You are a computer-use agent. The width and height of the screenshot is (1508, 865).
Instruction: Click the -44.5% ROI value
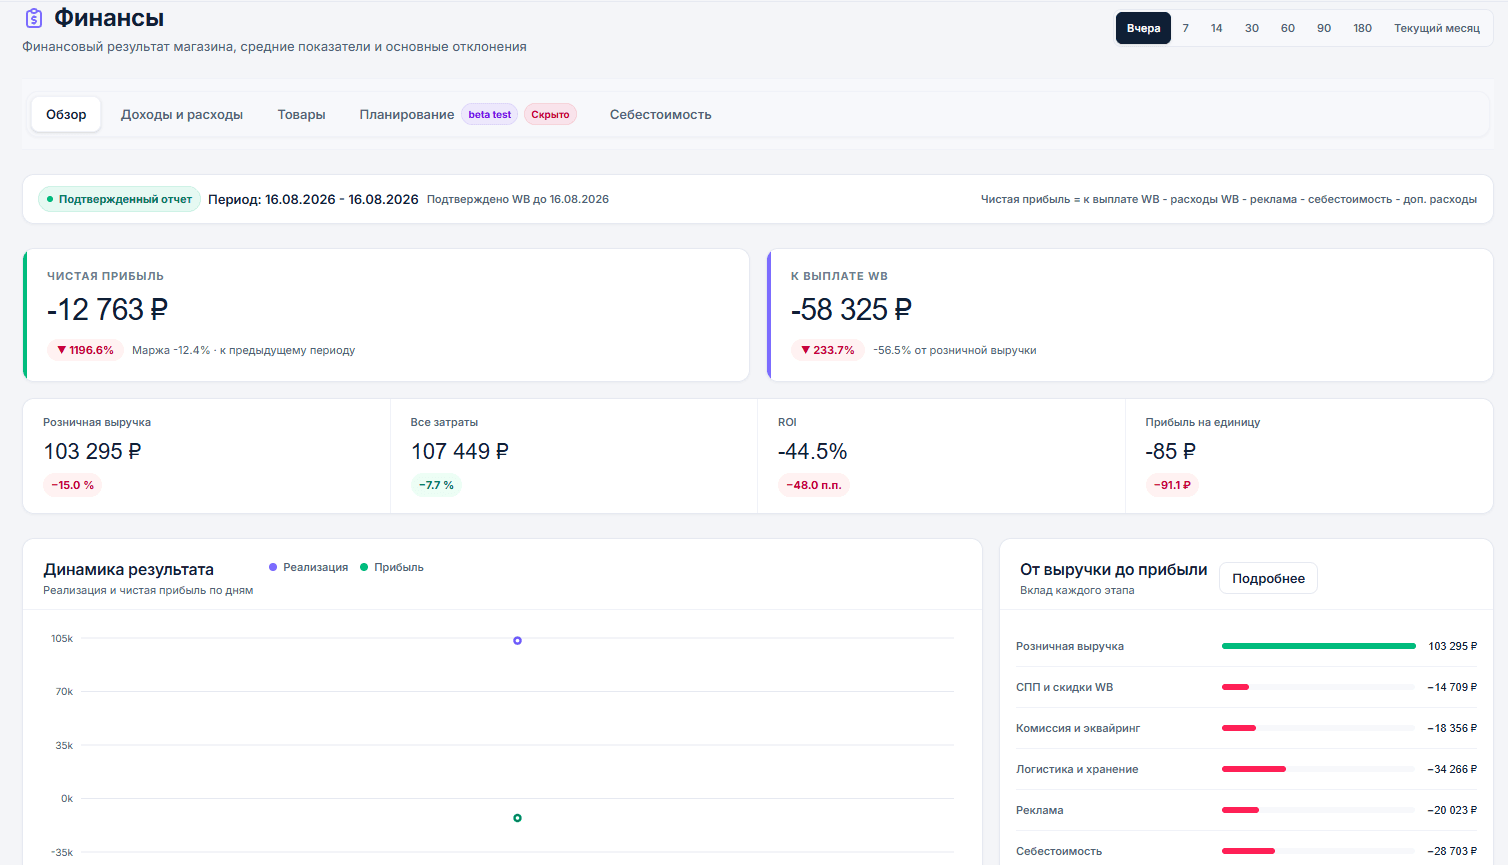tap(813, 451)
